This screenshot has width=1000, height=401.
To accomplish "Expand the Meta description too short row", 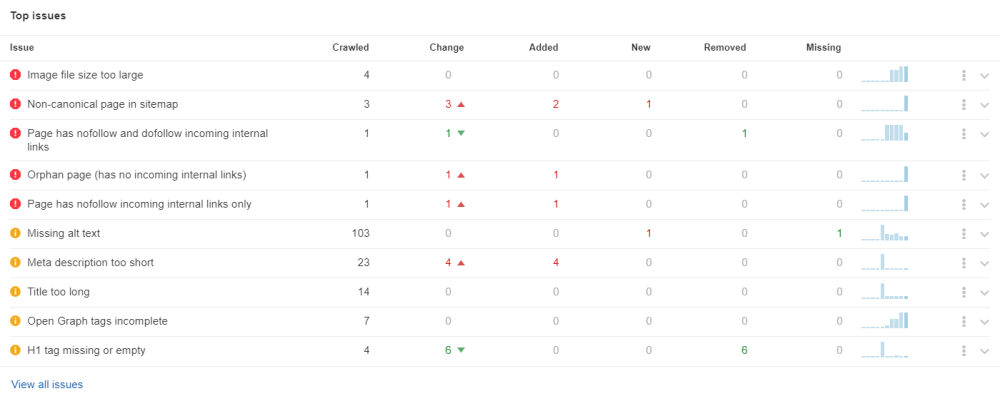I will pyautogui.click(x=984, y=264).
